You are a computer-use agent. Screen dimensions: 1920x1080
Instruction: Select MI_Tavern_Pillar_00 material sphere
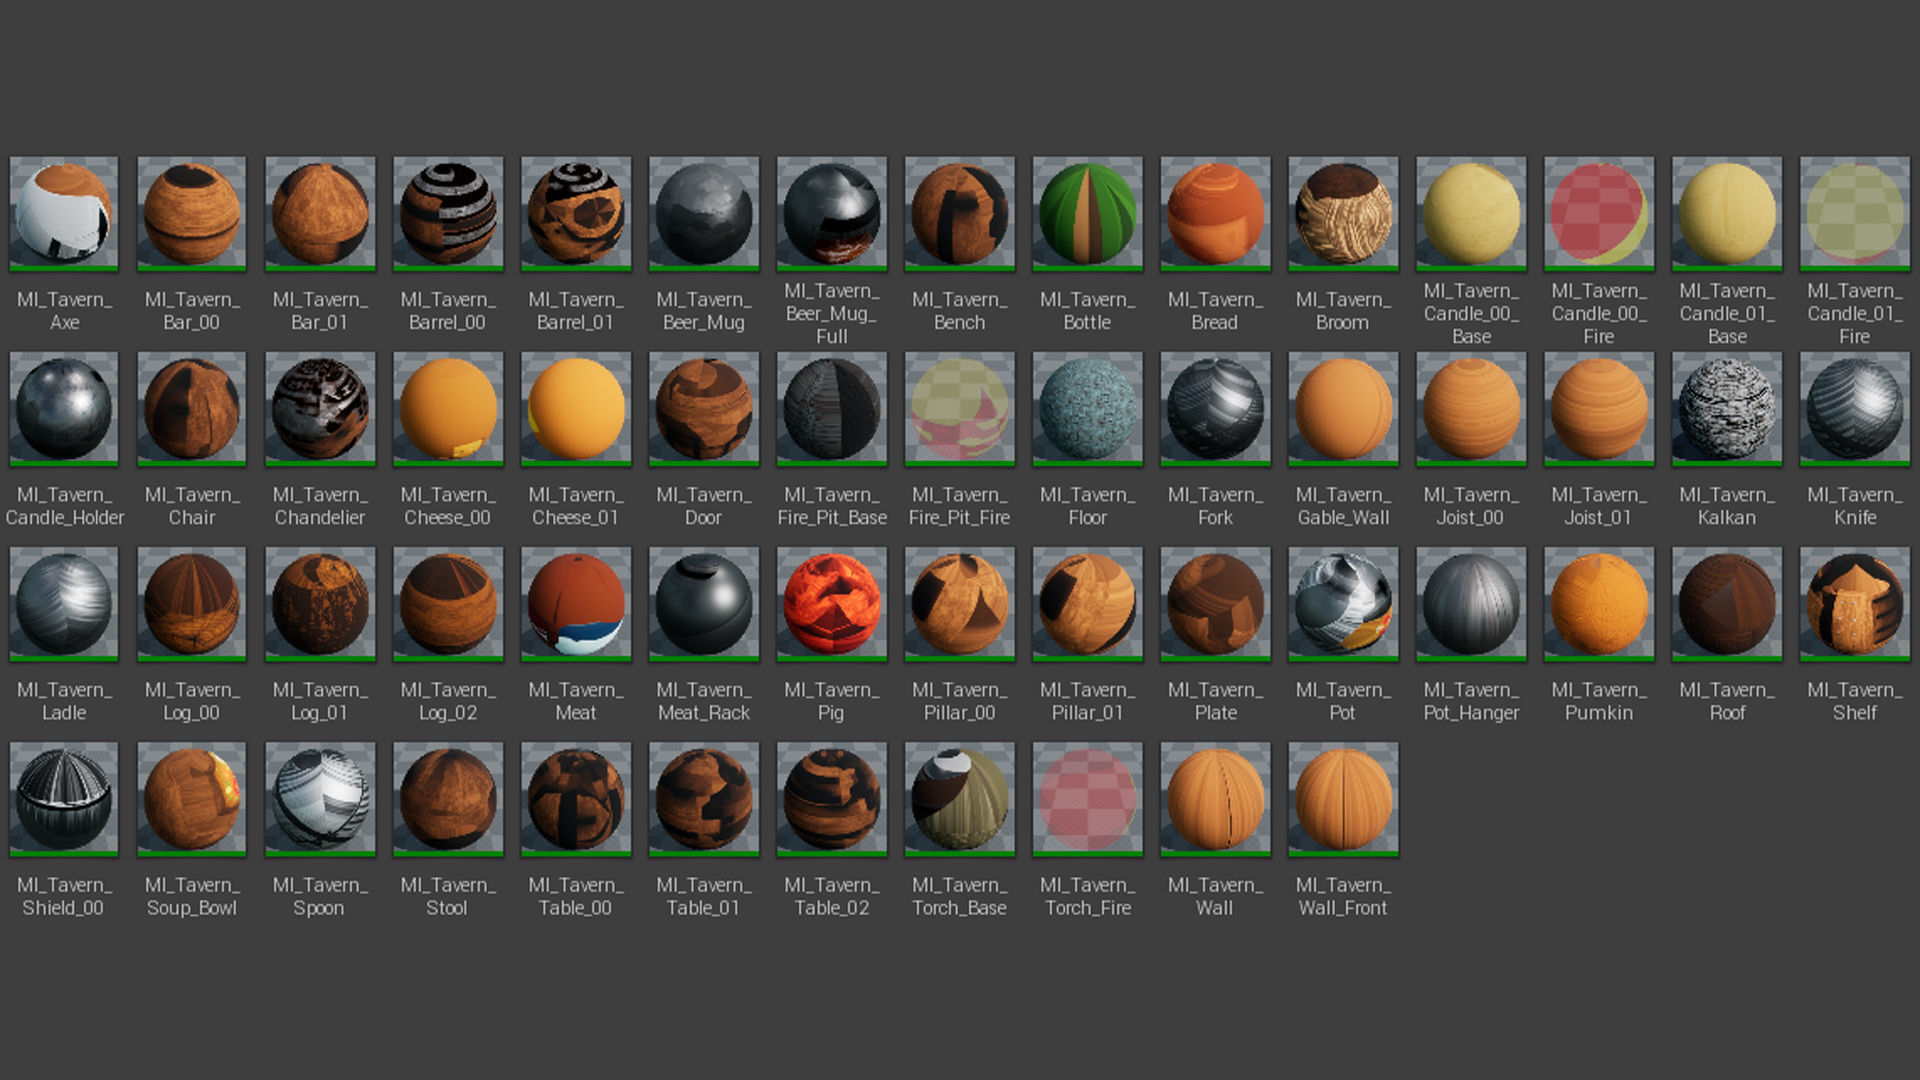point(960,603)
